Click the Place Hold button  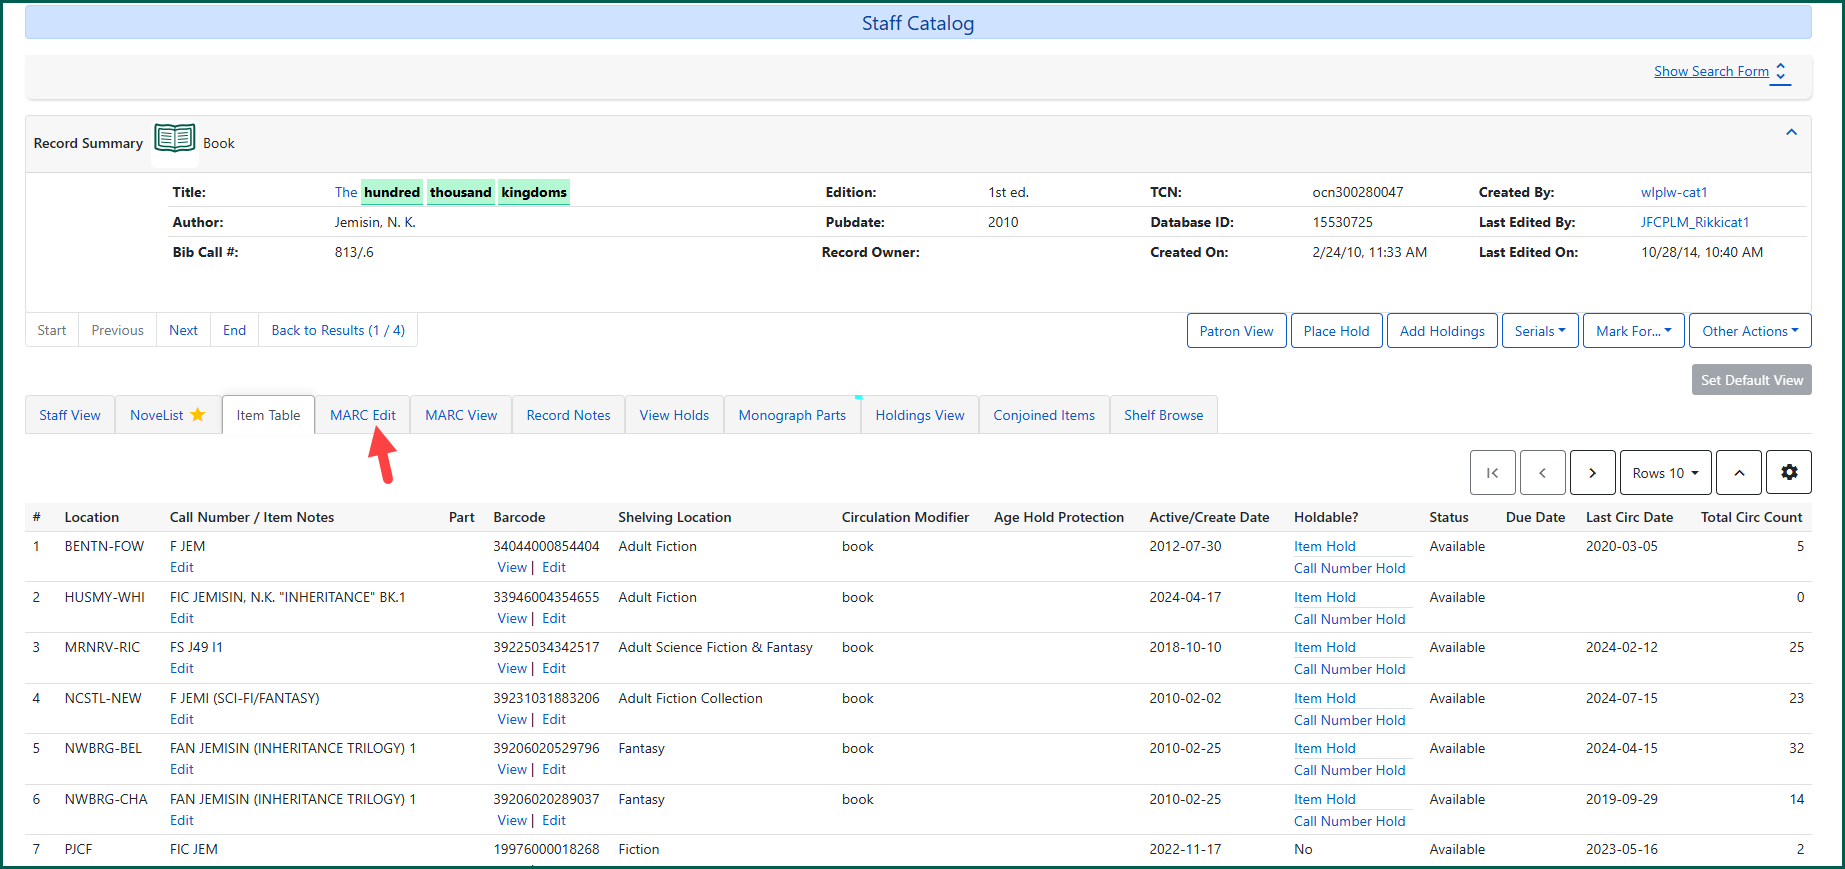pos(1336,331)
